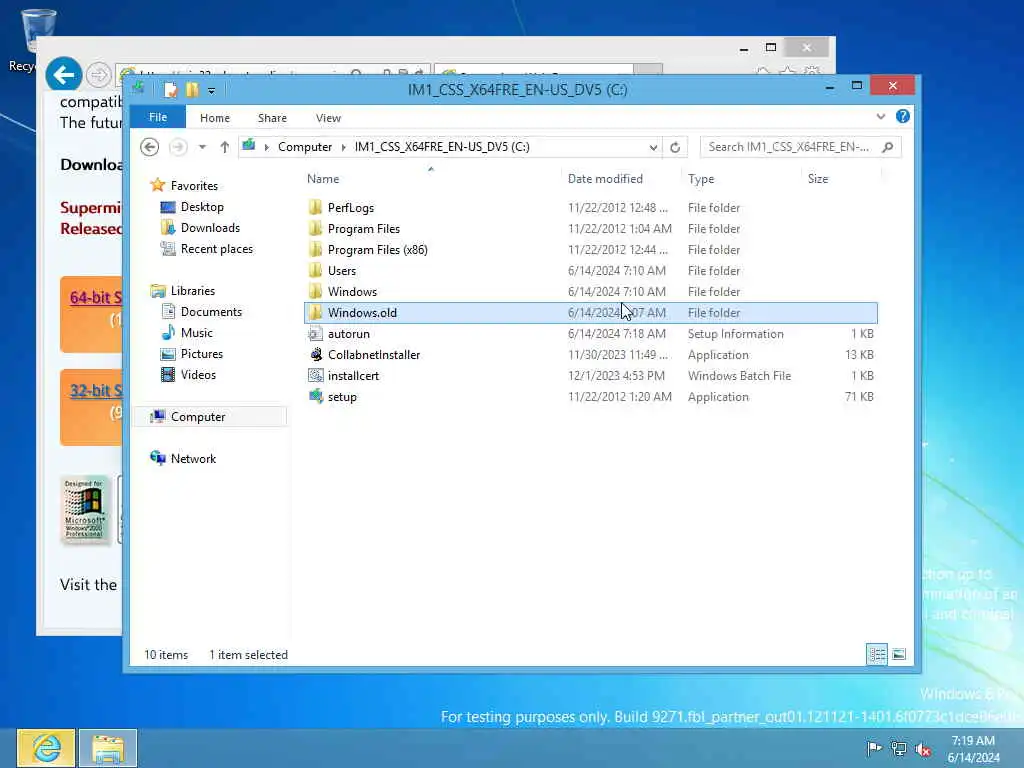The width and height of the screenshot is (1024, 768).
Task: Open Libraries in the navigation pane
Action: point(193,291)
